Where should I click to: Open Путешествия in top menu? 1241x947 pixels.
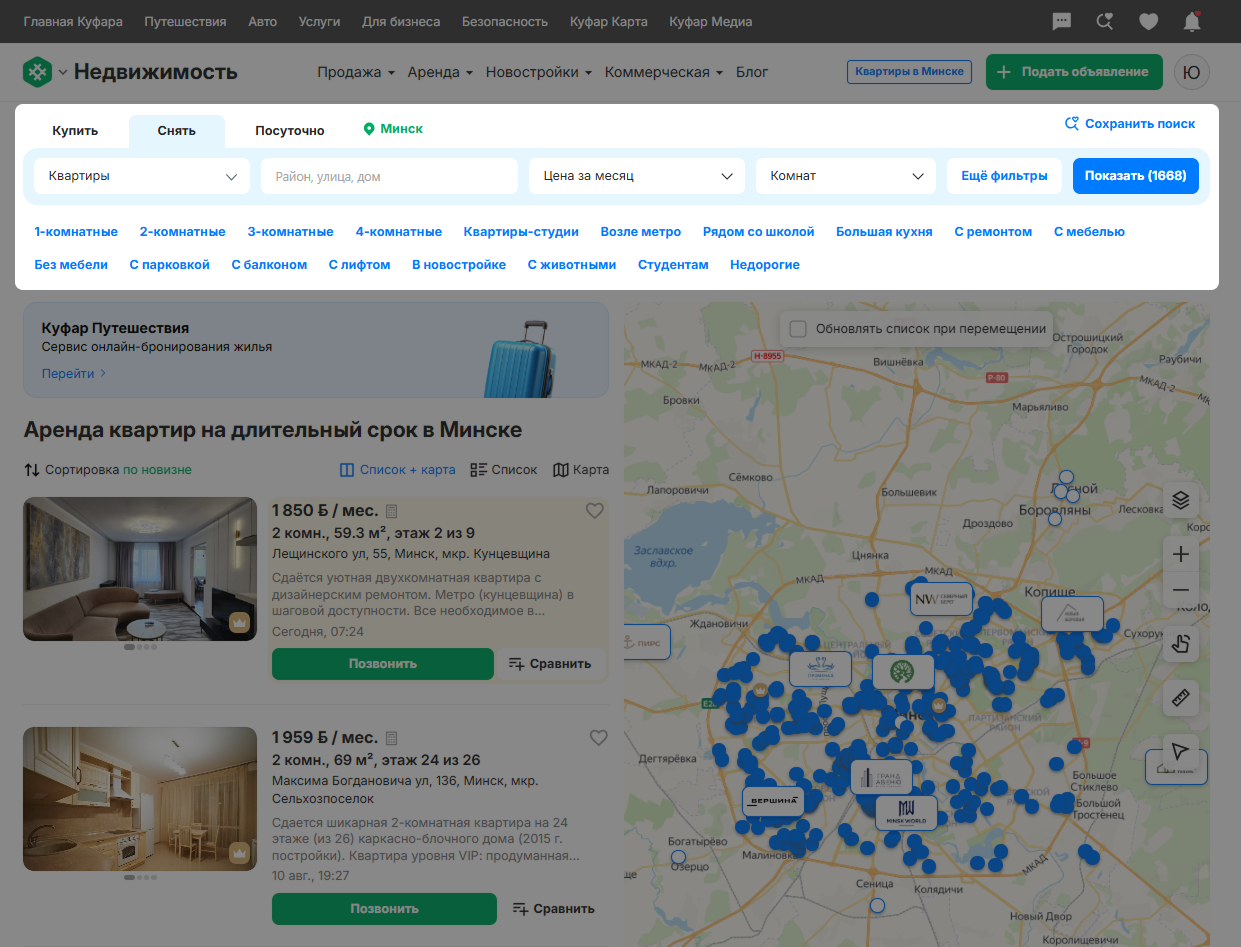click(x=185, y=21)
